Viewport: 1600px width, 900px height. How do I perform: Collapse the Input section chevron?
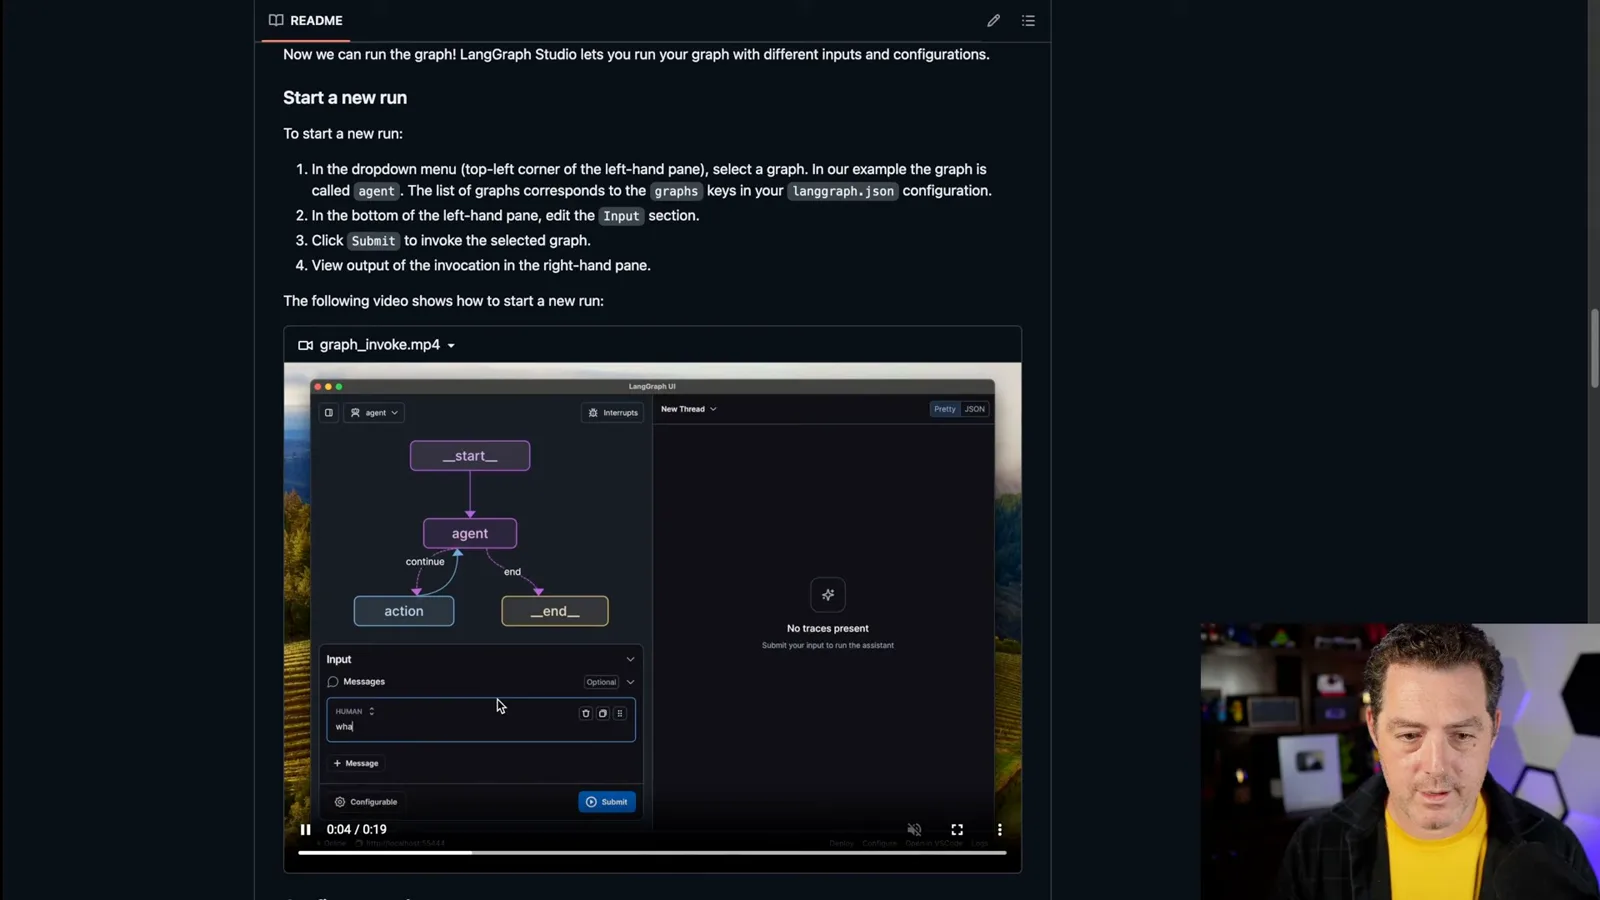(630, 659)
